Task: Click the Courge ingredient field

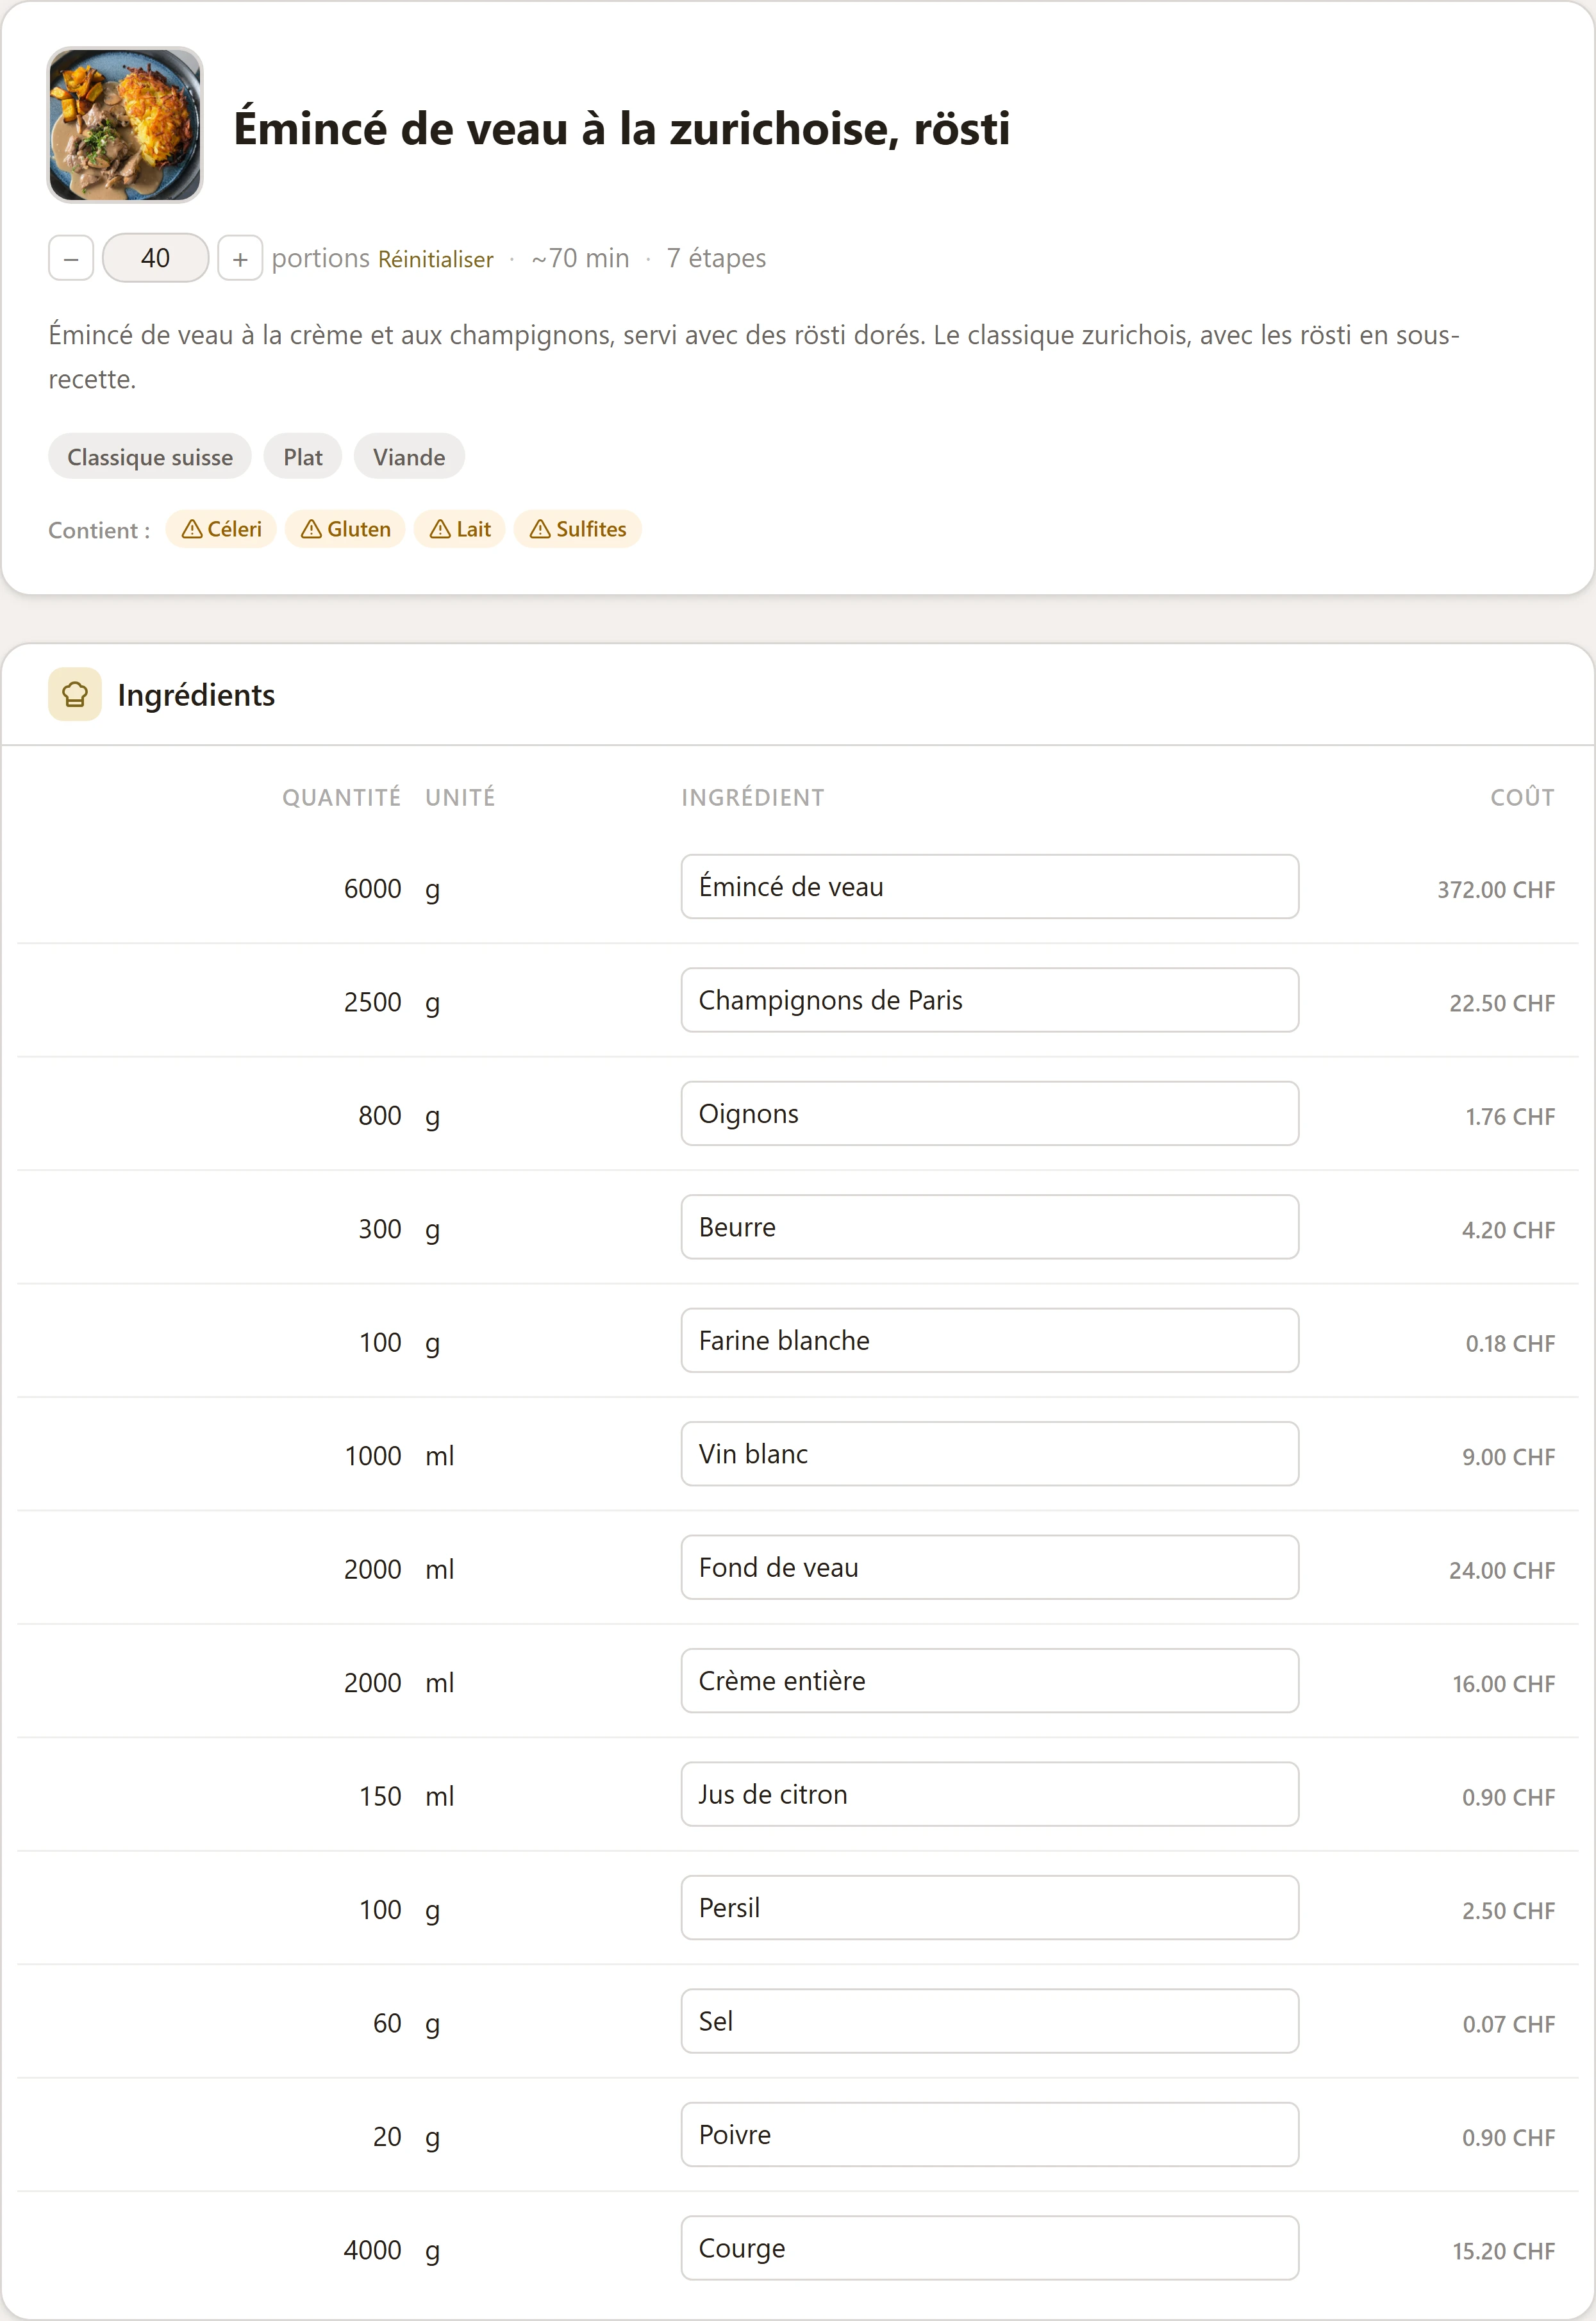Action: pyautogui.click(x=990, y=2249)
